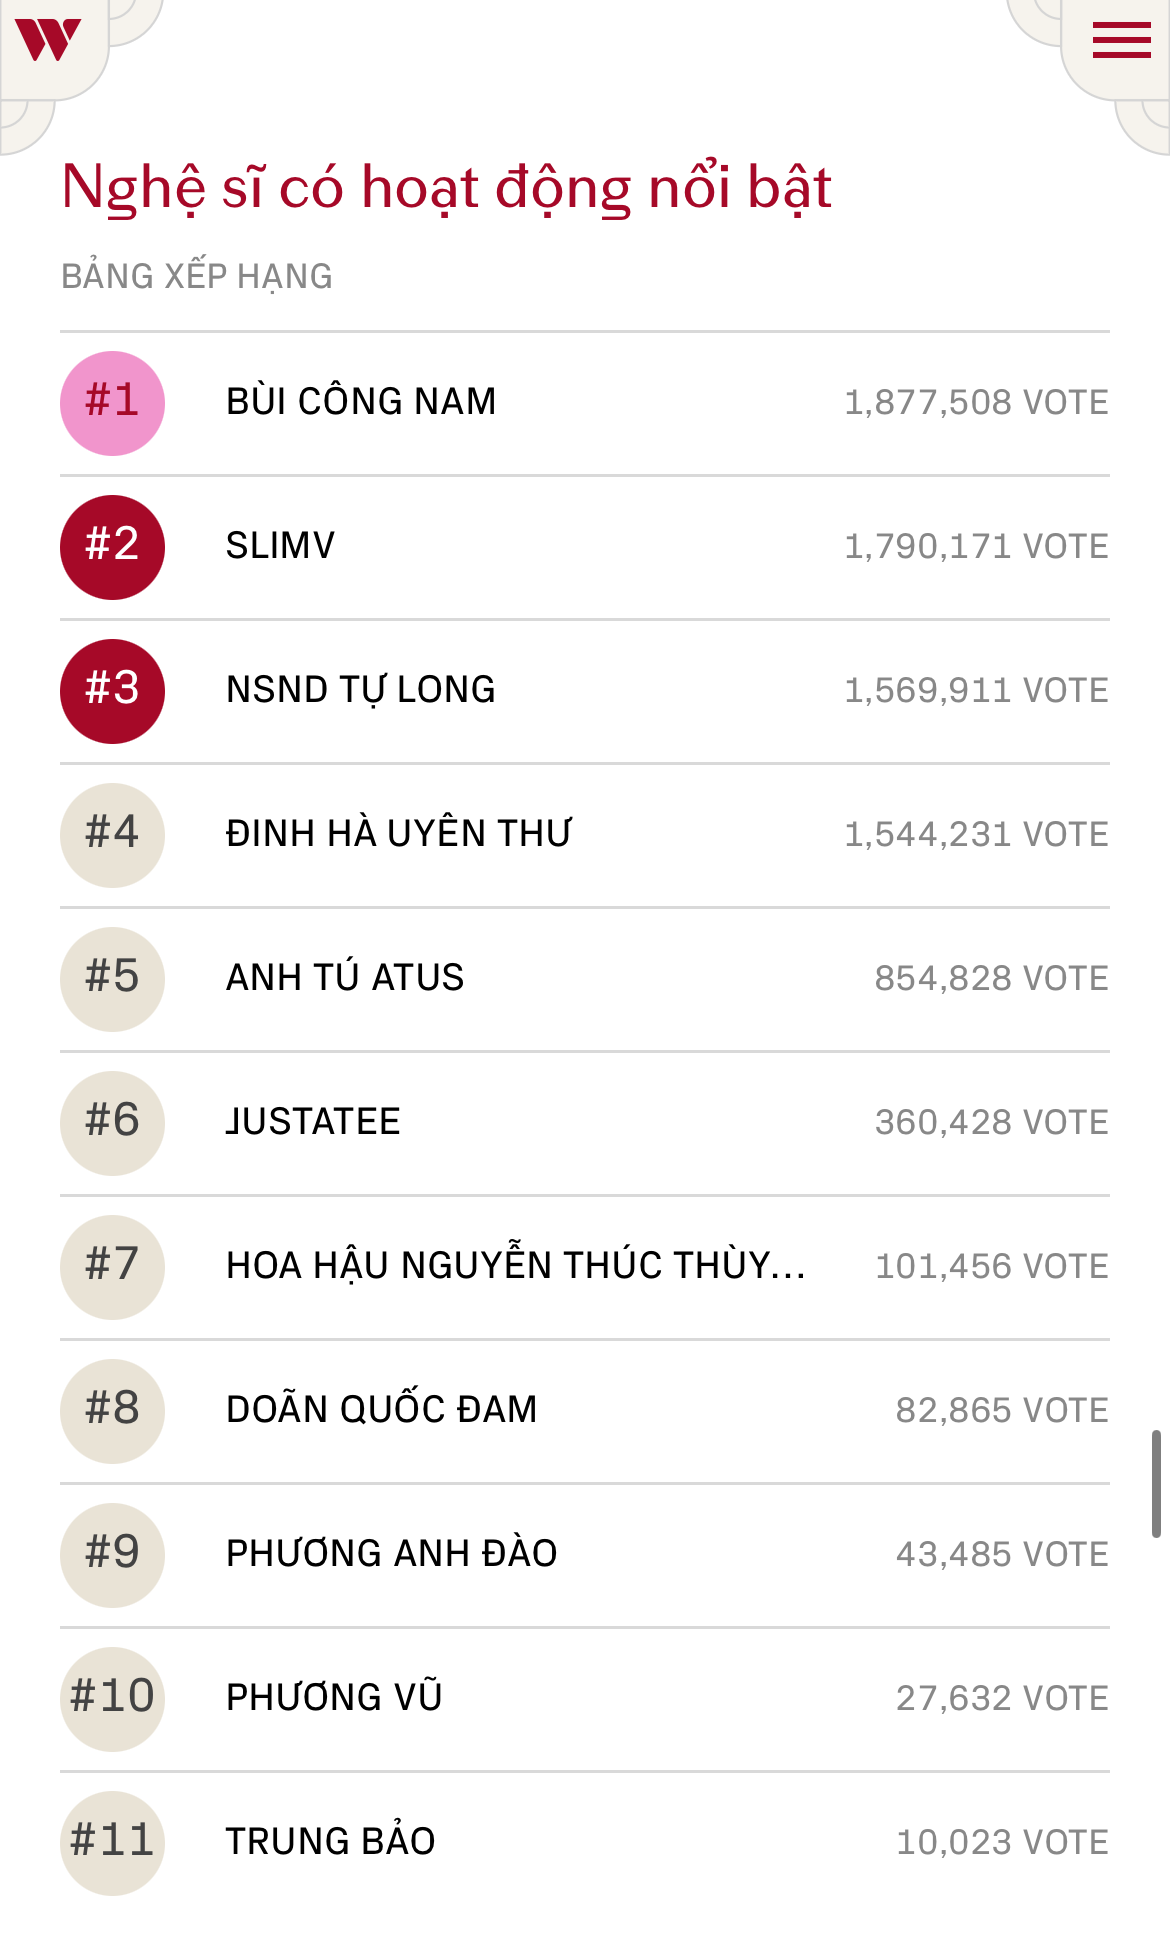Click the red #3 rank badge

coord(112,691)
